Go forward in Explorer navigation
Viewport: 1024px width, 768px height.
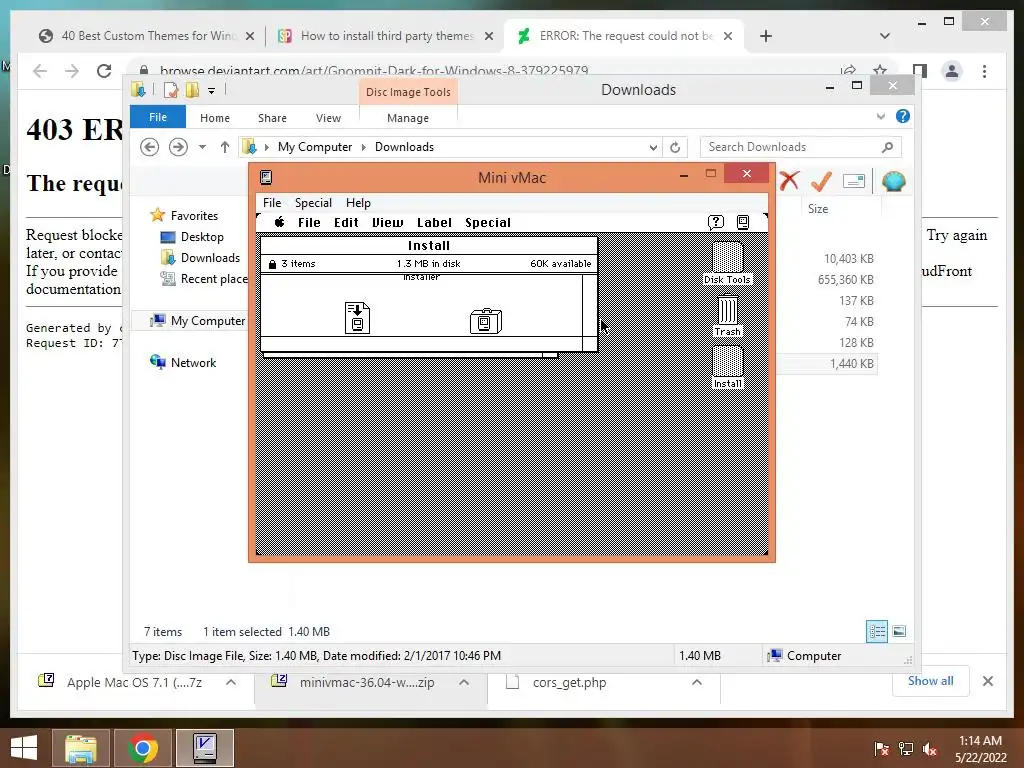click(178, 147)
